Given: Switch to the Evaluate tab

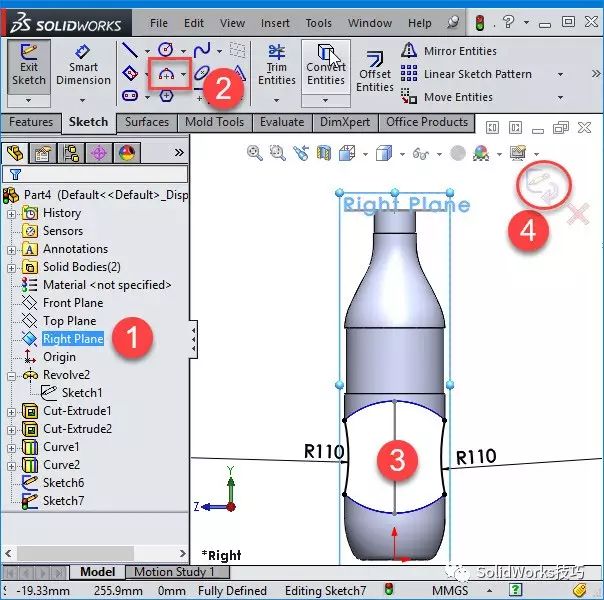Looking at the screenshot, I should click(282, 122).
